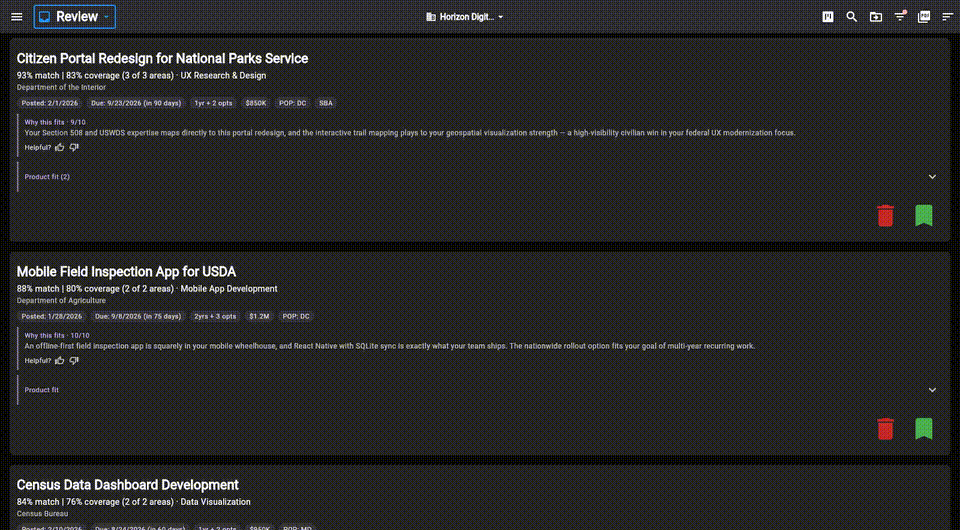Open the Horizon Digit... organization selector

click(x=465, y=17)
